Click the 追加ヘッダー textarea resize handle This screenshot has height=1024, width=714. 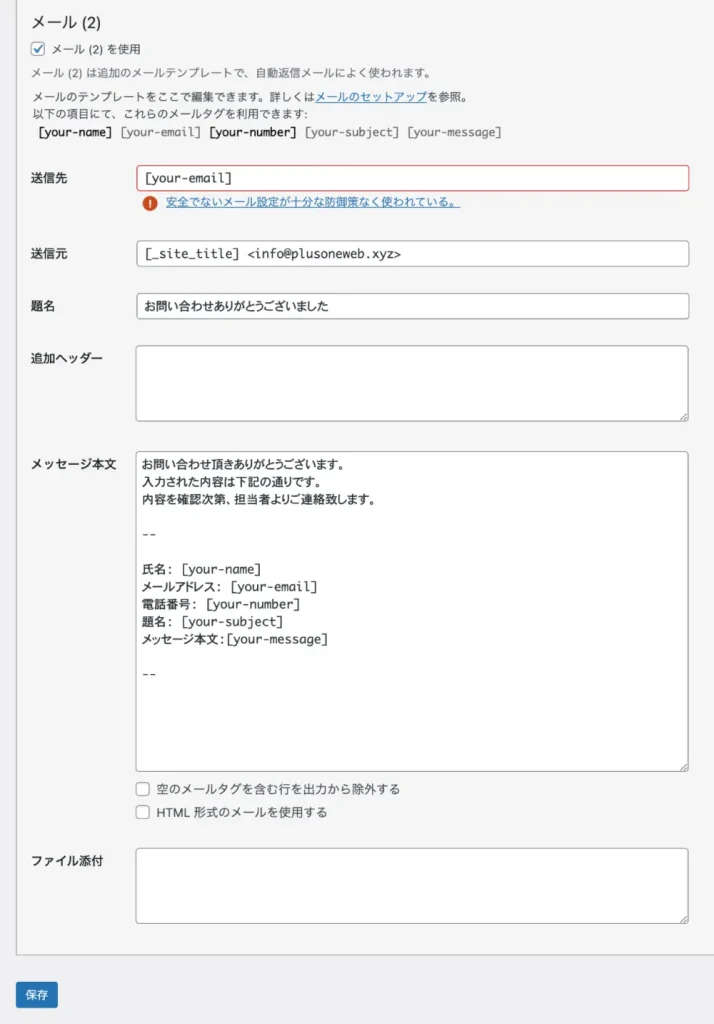point(683,416)
